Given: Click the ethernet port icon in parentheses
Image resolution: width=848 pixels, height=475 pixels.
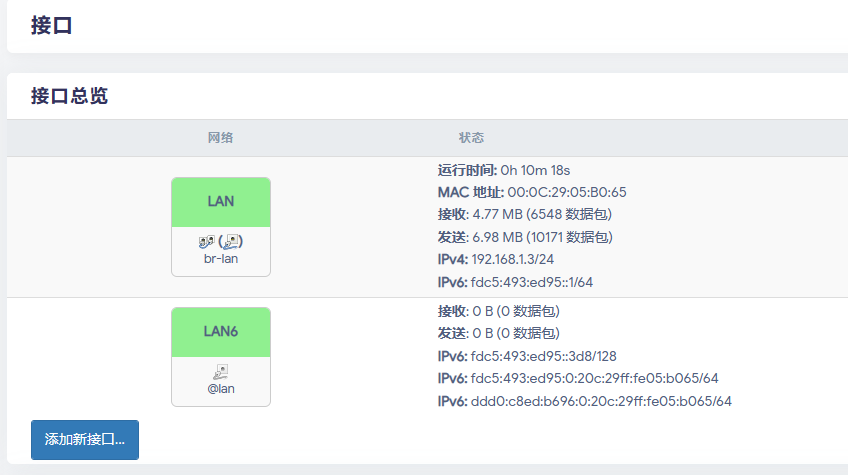Looking at the screenshot, I should pos(232,241).
